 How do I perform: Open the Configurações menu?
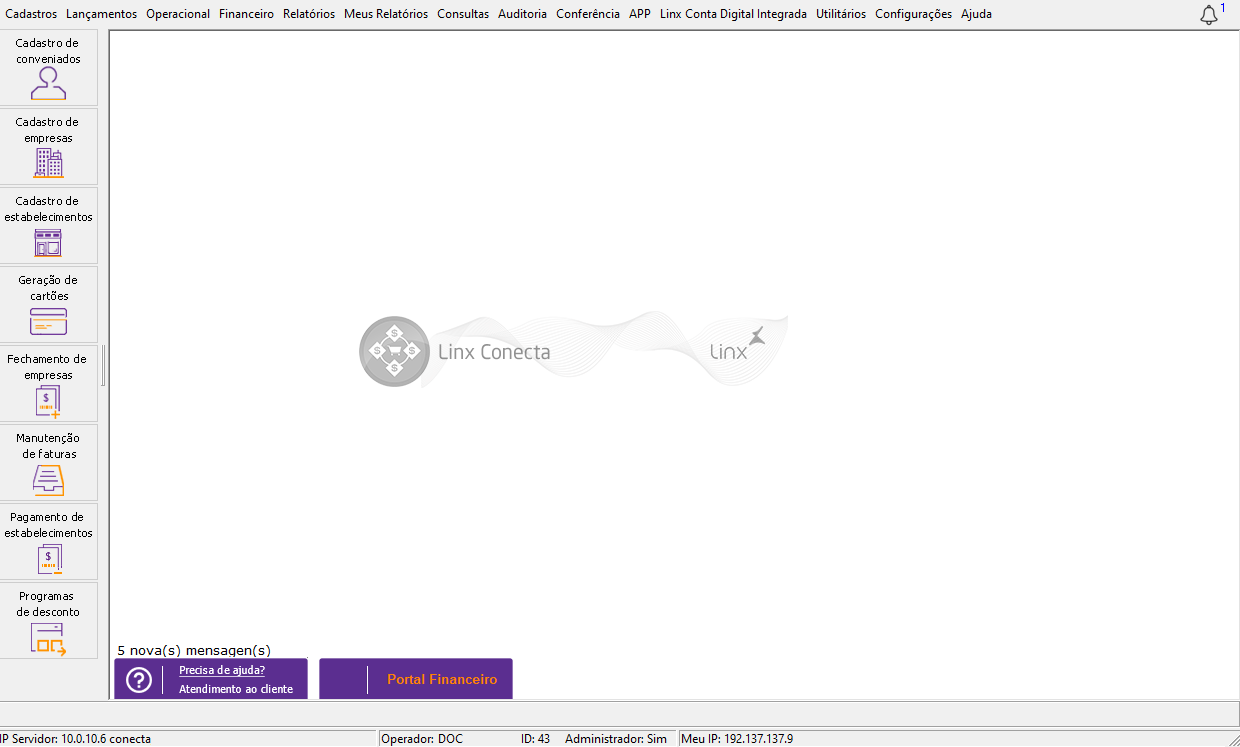[913, 14]
